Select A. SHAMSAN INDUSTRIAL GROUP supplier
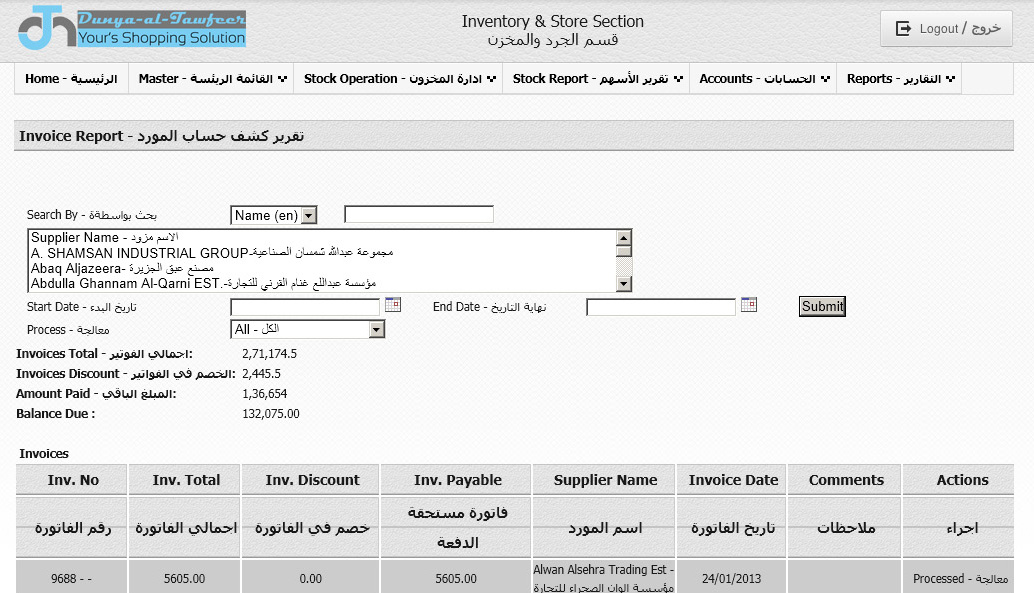The height and width of the screenshot is (593, 1034). (x=322, y=253)
